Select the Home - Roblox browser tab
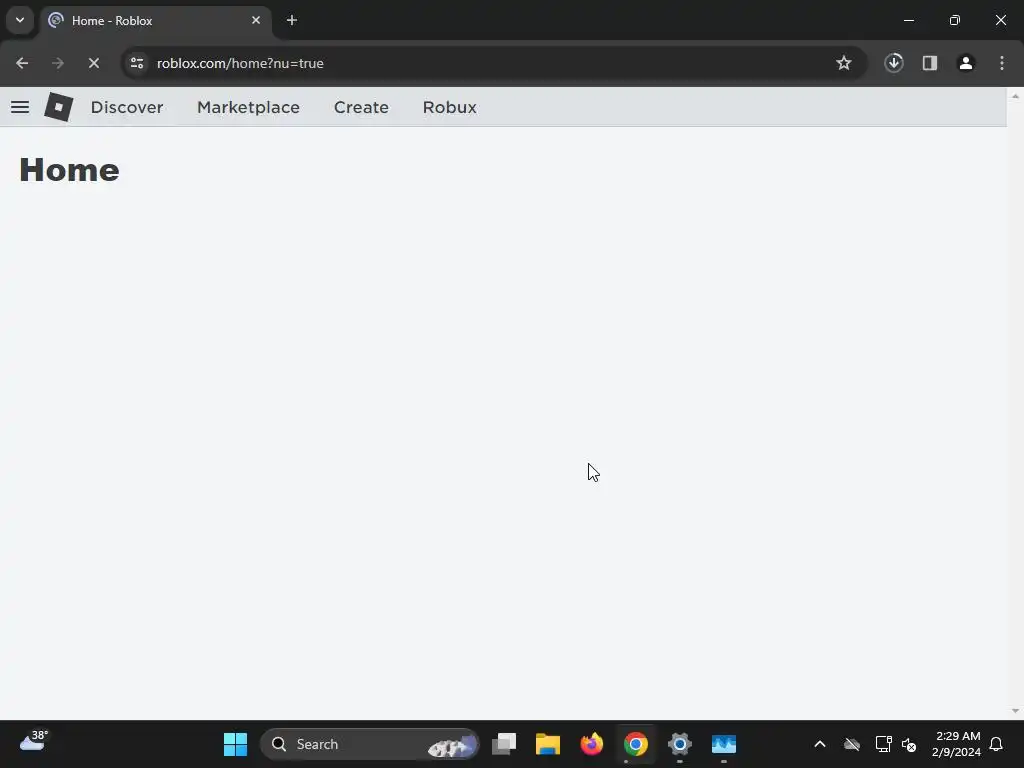 [157, 21]
